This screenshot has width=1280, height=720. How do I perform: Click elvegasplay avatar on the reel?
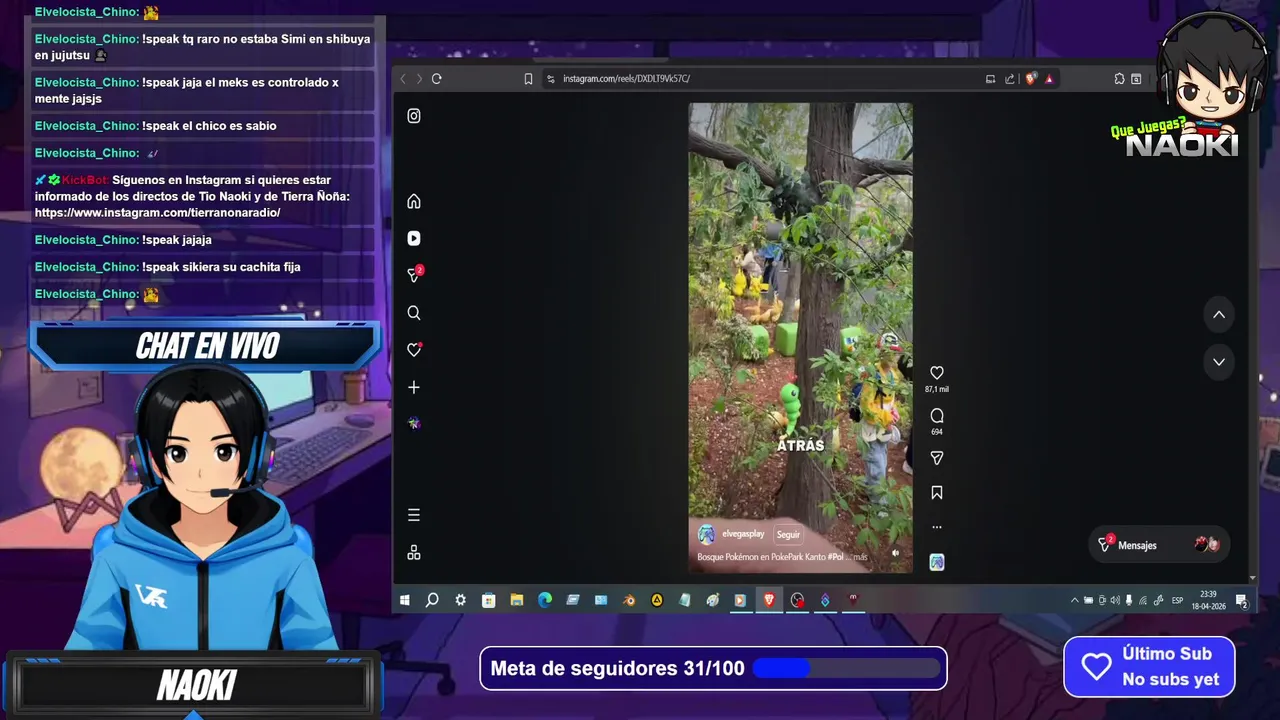click(707, 535)
